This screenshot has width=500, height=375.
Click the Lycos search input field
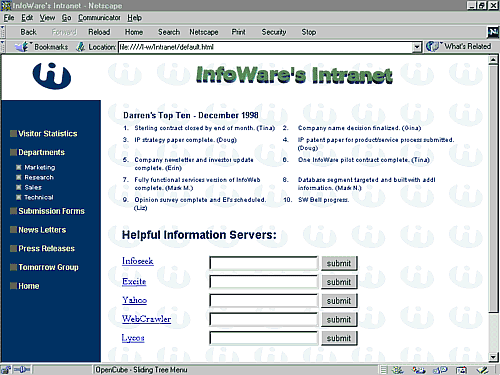coord(264,338)
